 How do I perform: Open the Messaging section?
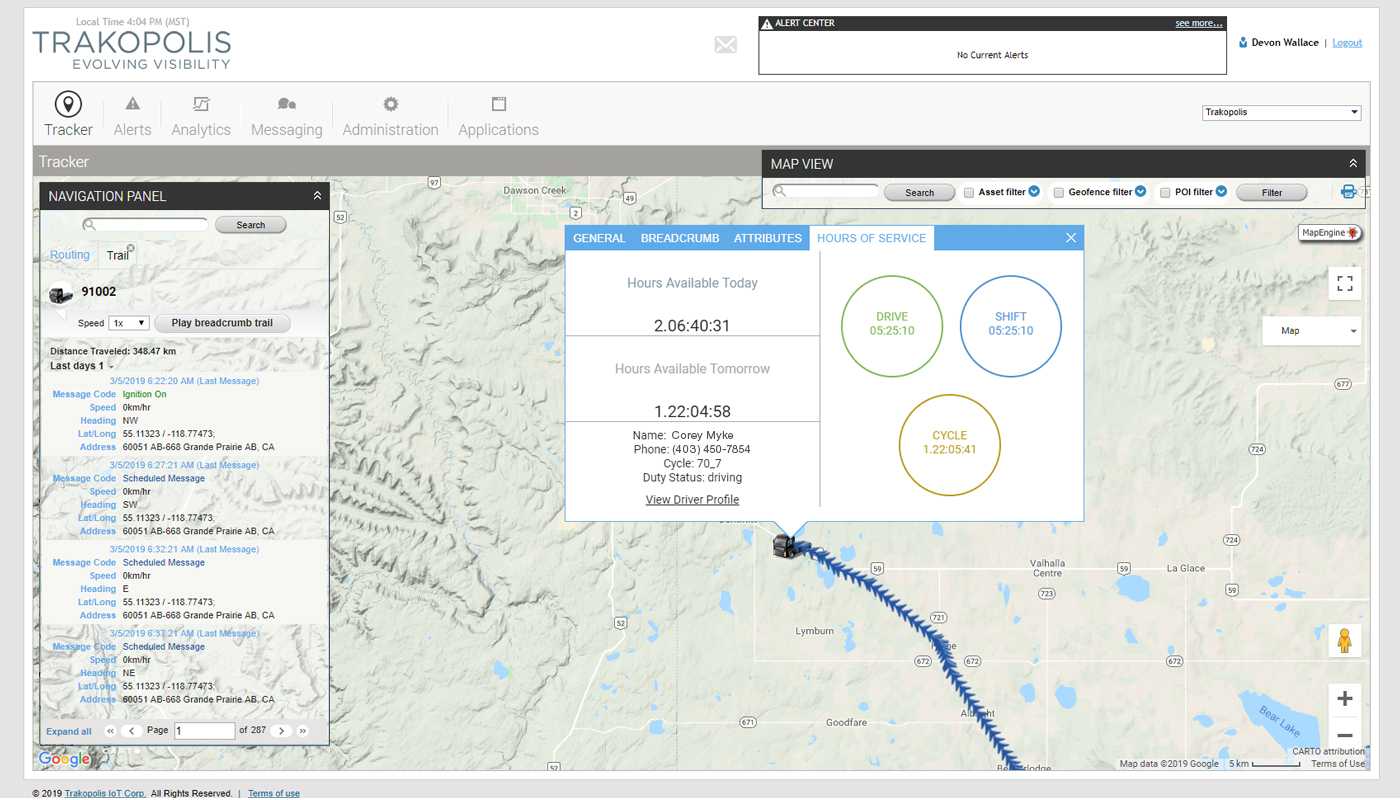coord(287,116)
